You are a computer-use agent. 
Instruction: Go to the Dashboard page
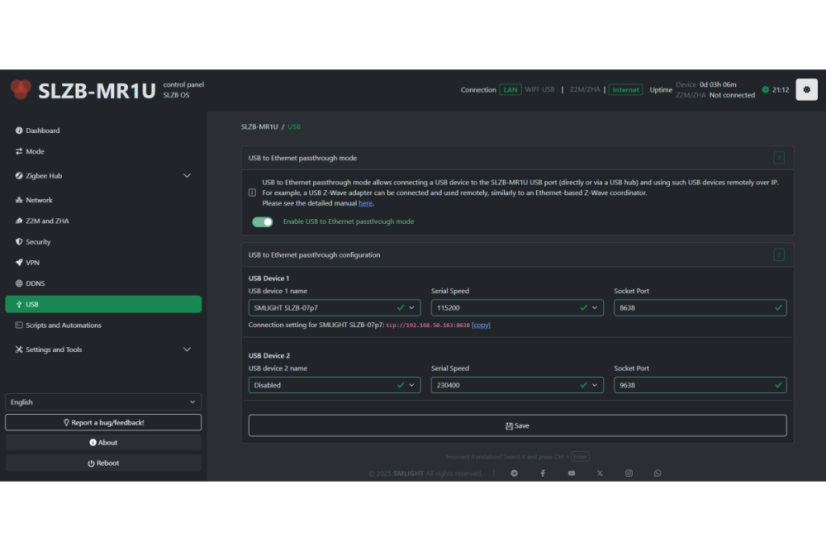pyautogui.click(x=43, y=131)
